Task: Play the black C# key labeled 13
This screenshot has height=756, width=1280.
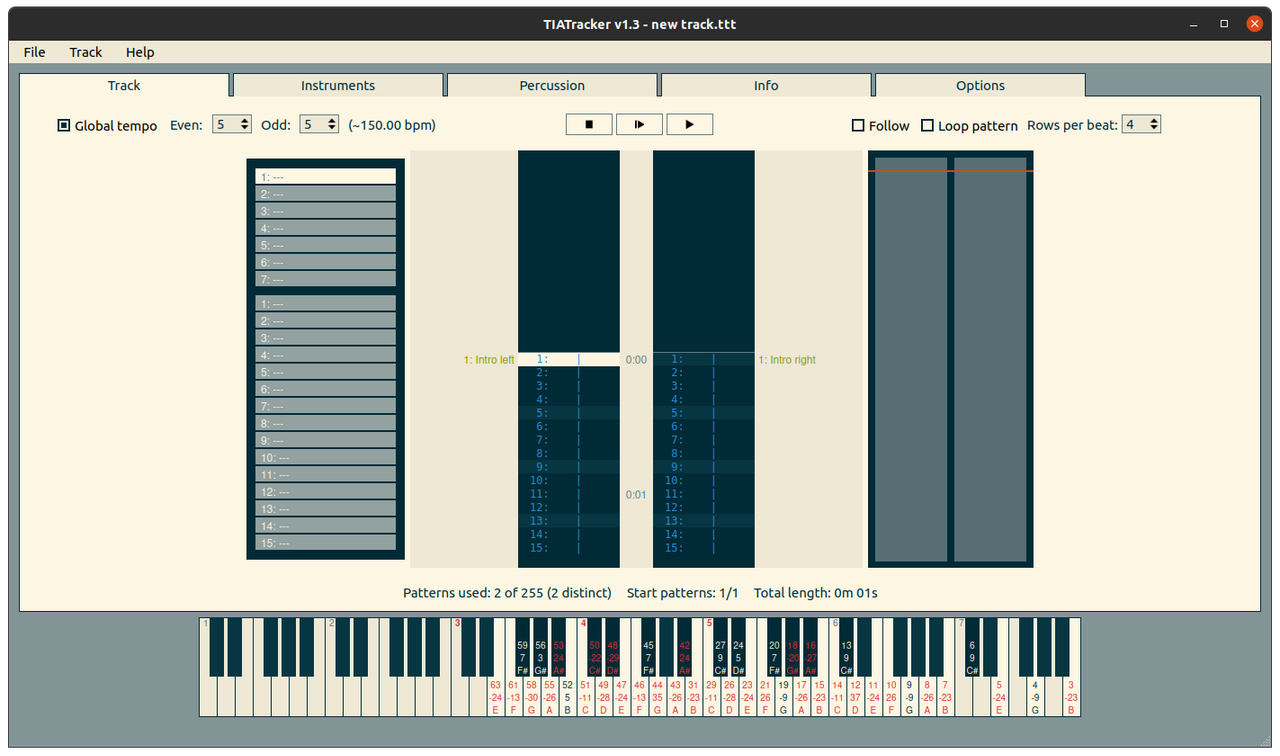Action: (x=846, y=647)
